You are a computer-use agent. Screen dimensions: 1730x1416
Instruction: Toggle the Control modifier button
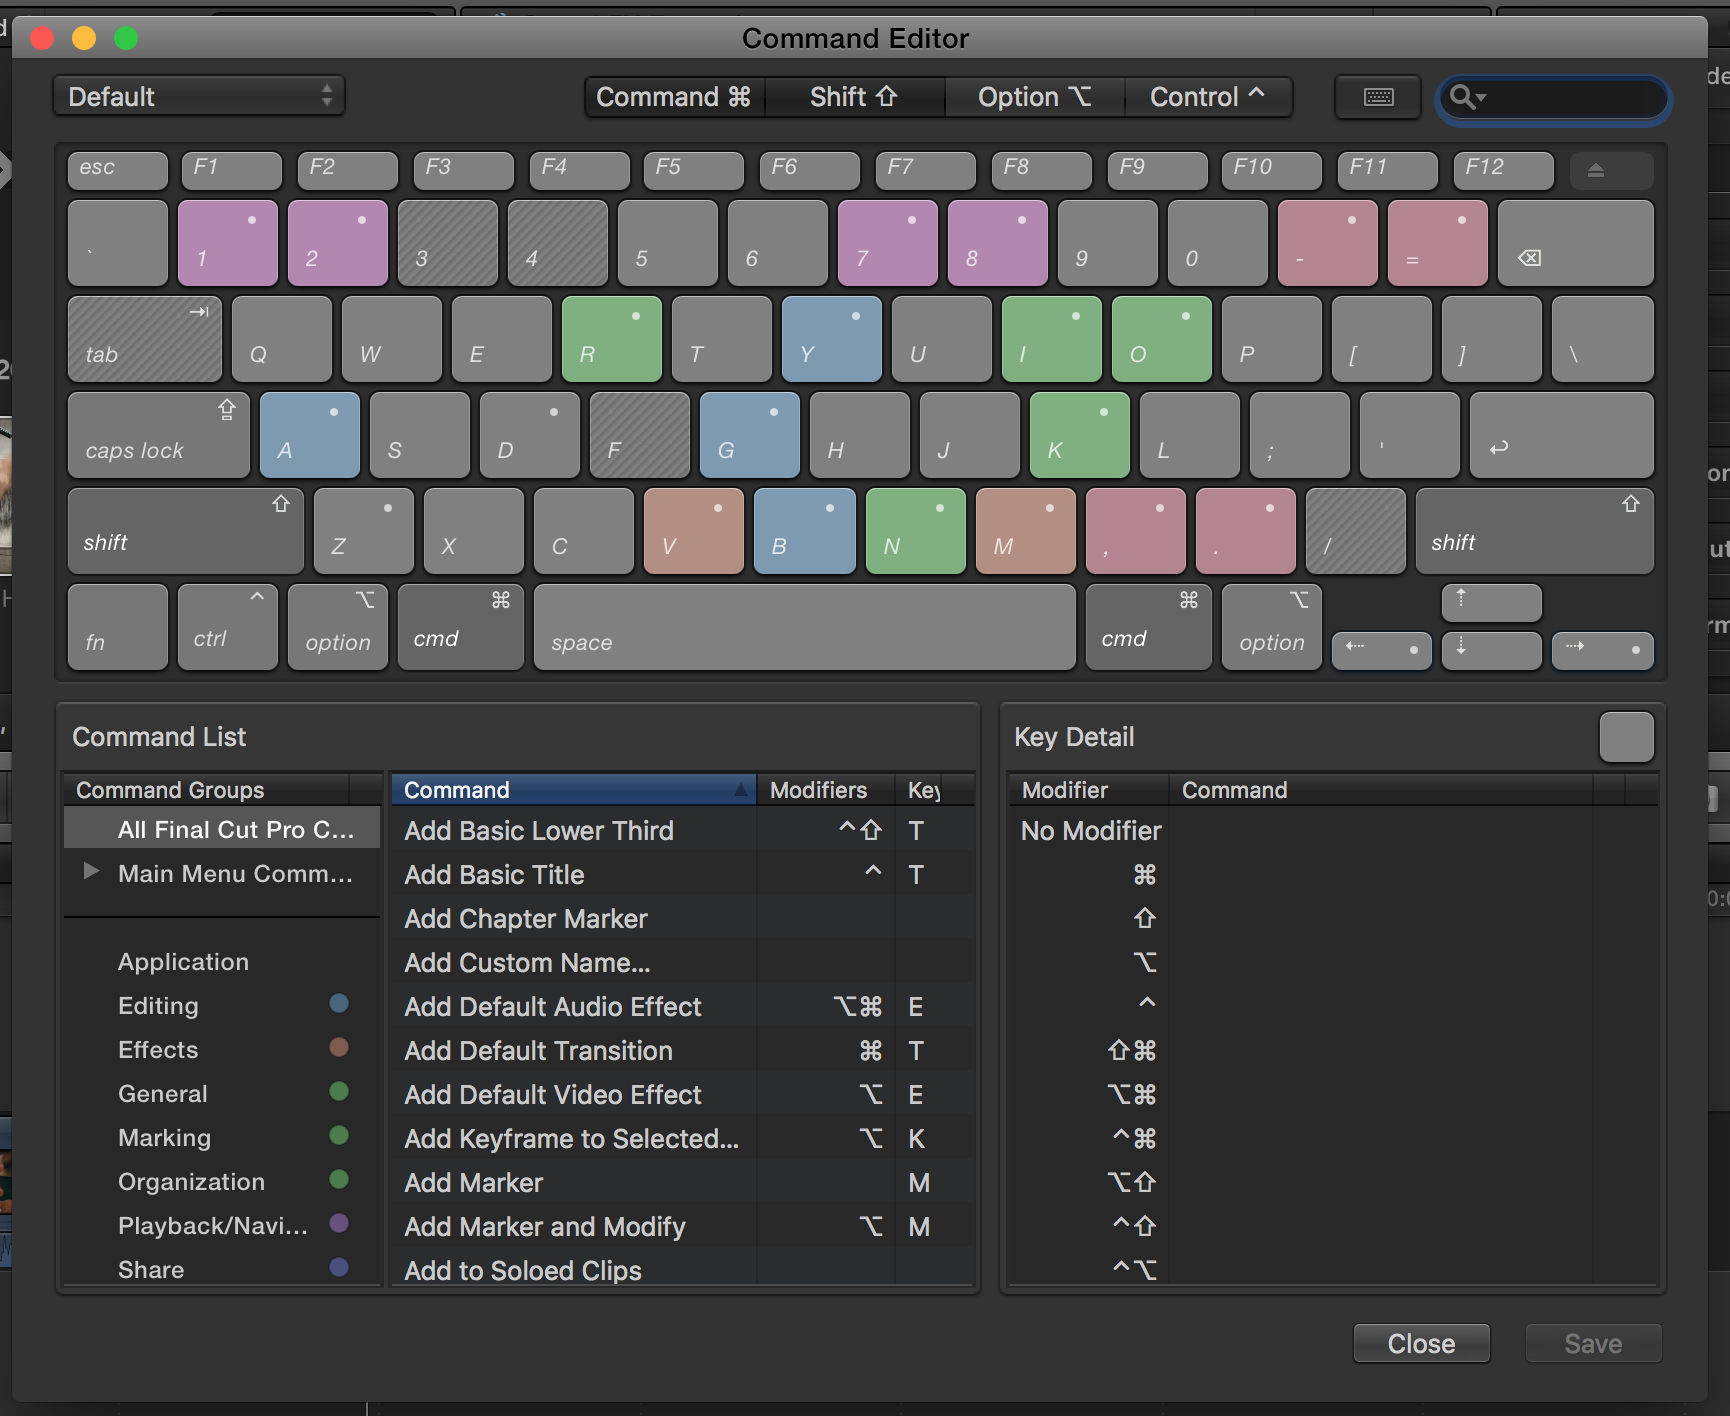(1208, 97)
